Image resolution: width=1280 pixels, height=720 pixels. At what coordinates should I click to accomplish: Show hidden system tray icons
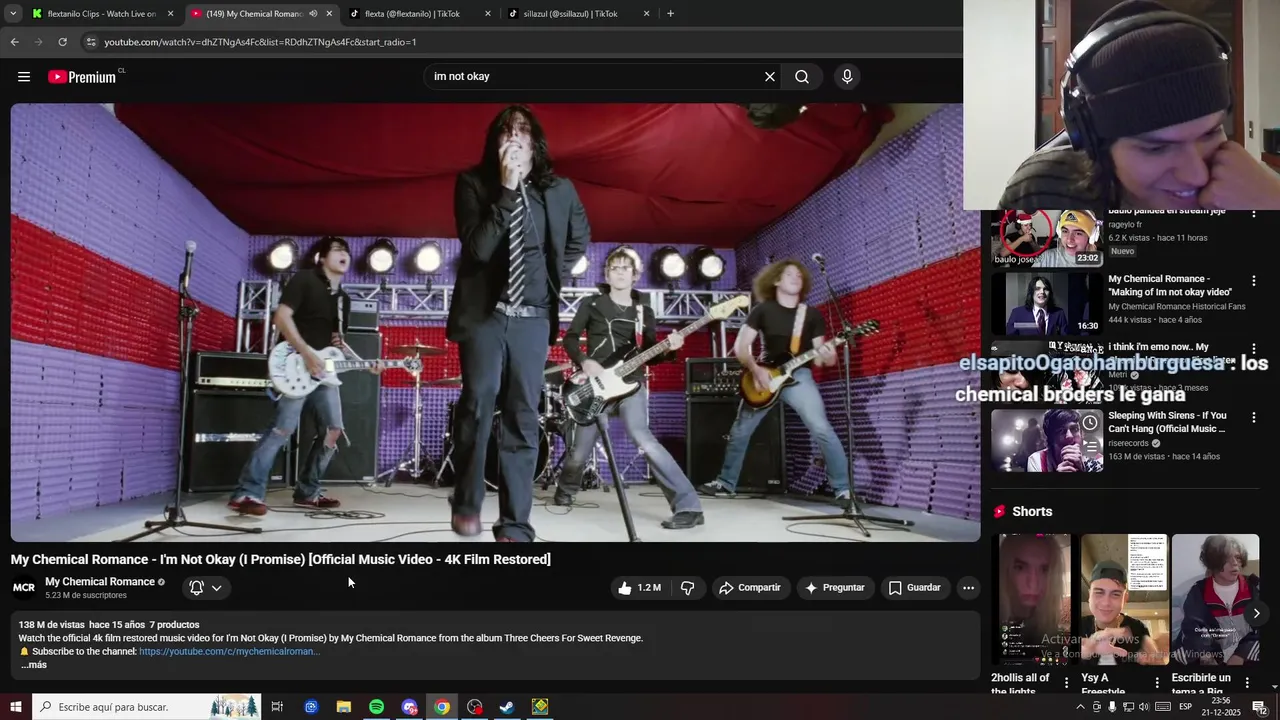[x=1080, y=707]
